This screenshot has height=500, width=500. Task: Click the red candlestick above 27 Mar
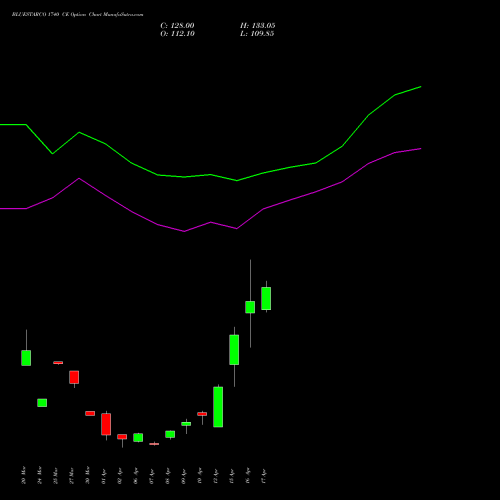point(74,377)
